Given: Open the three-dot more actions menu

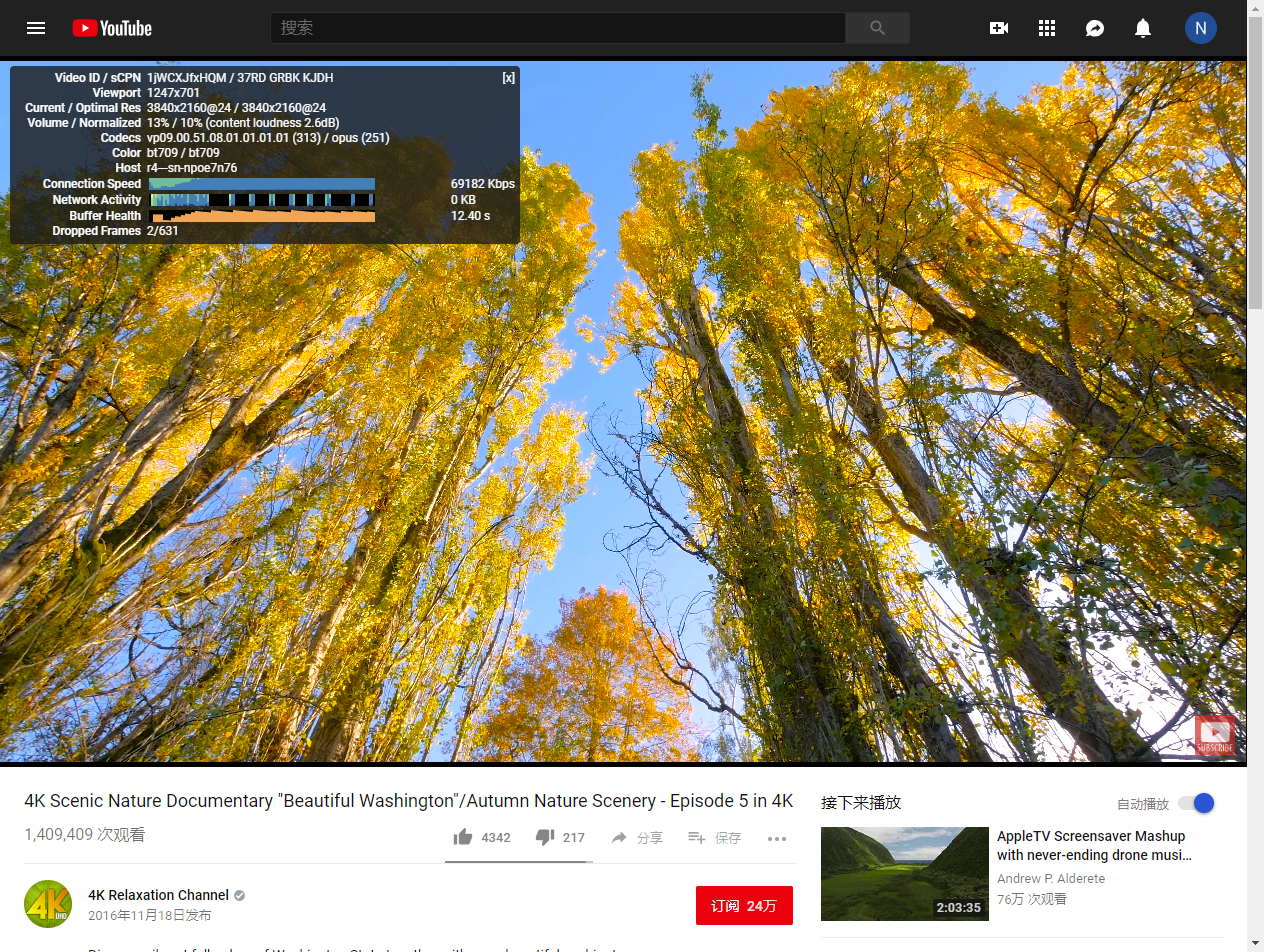Looking at the screenshot, I should pyautogui.click(x=777, y=838).
